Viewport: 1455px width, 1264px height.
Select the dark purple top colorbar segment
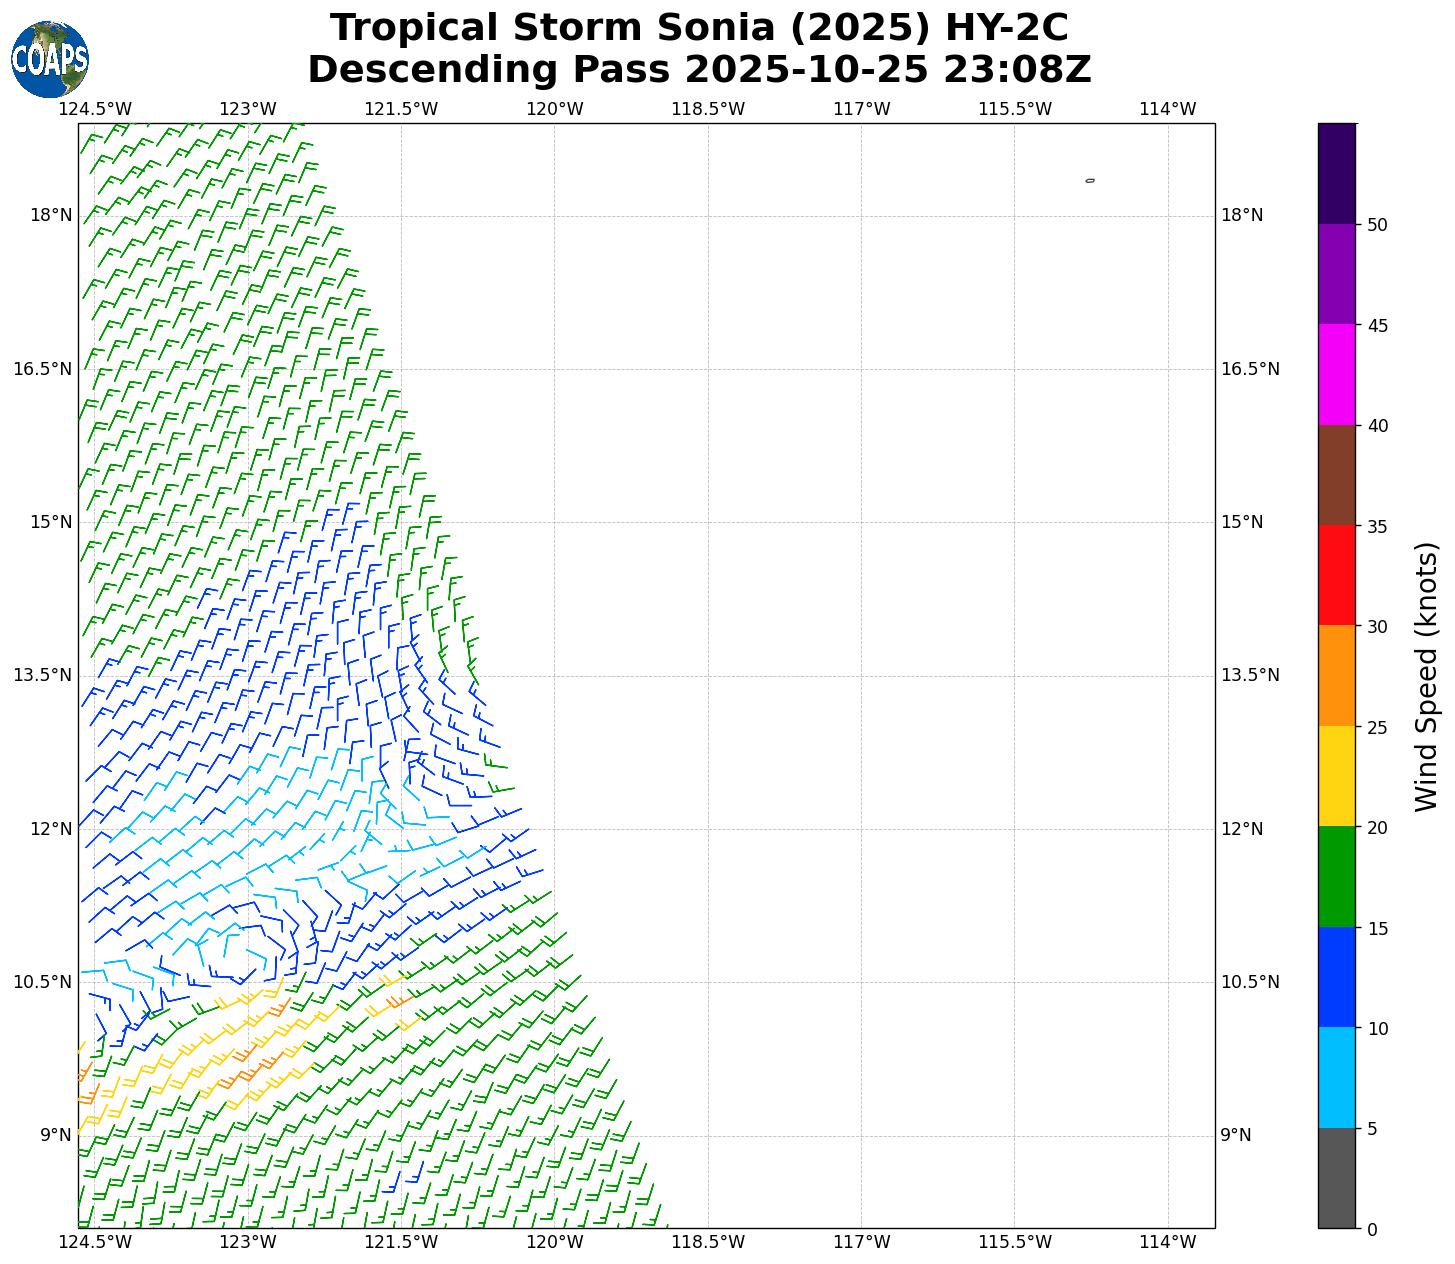(1337, 173)
